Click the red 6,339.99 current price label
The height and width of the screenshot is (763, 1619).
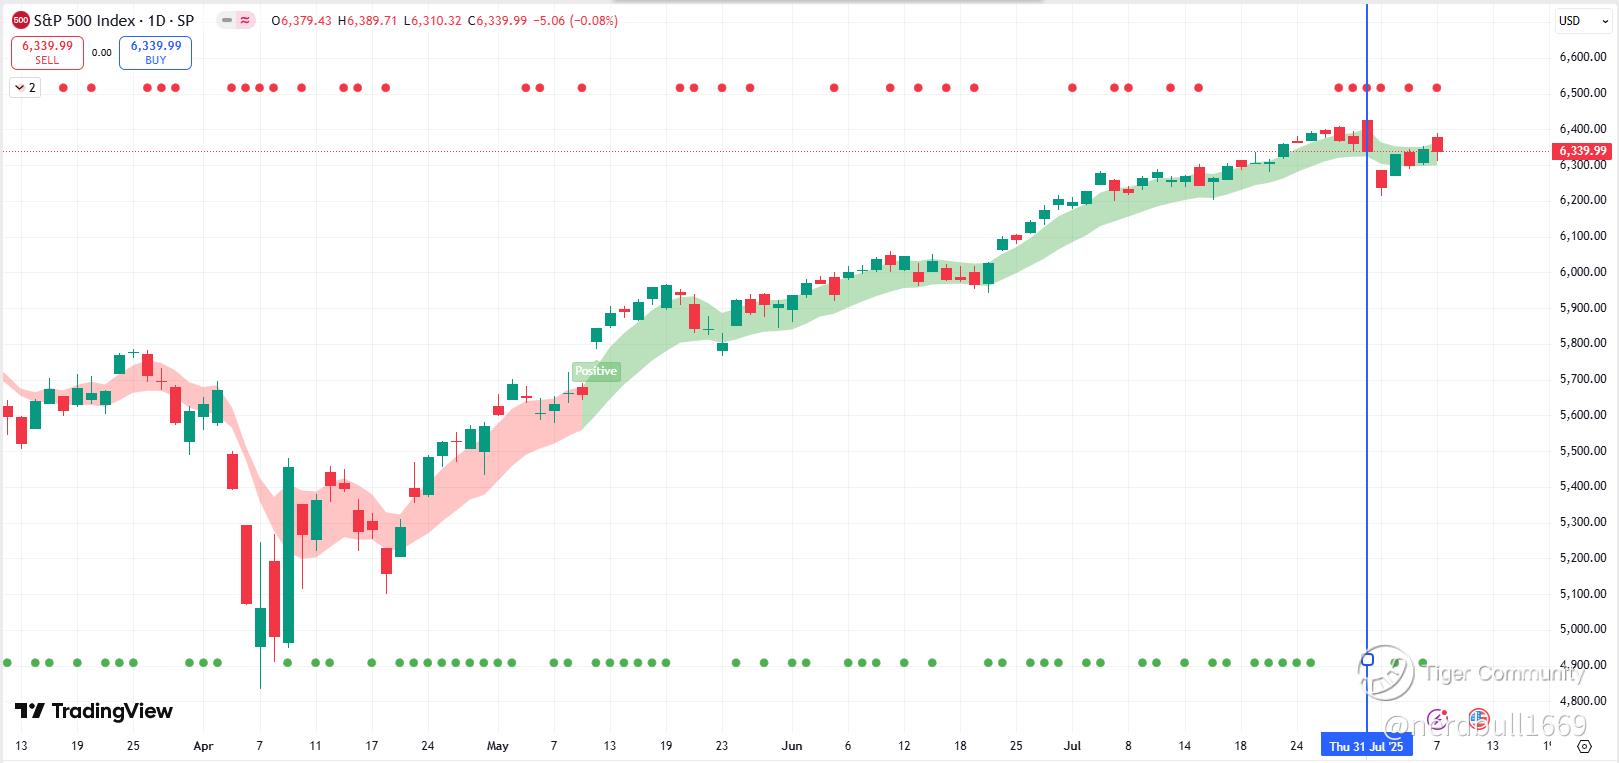[1581, 151]
